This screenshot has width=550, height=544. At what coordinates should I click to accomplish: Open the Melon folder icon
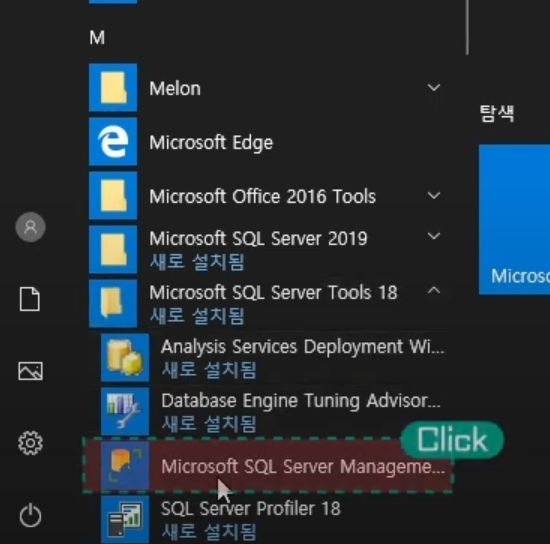113,88
